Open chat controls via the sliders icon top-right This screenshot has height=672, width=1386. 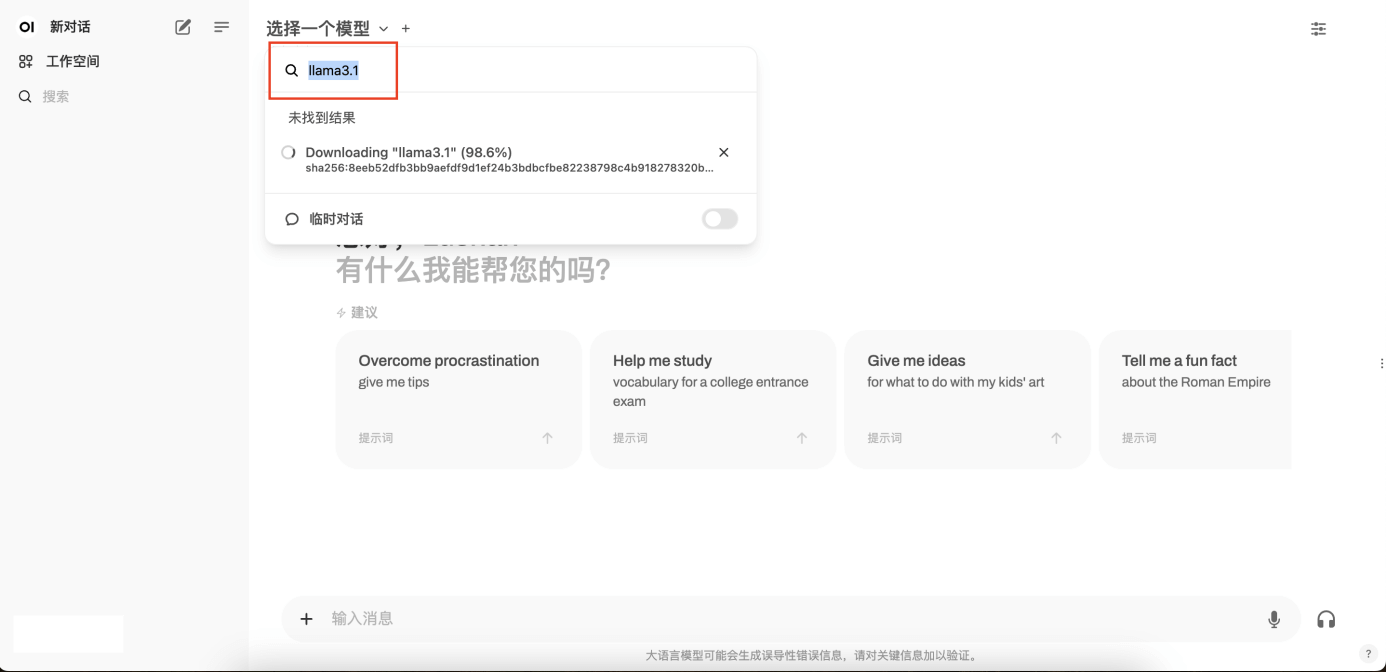click(x=1318, y=29)
